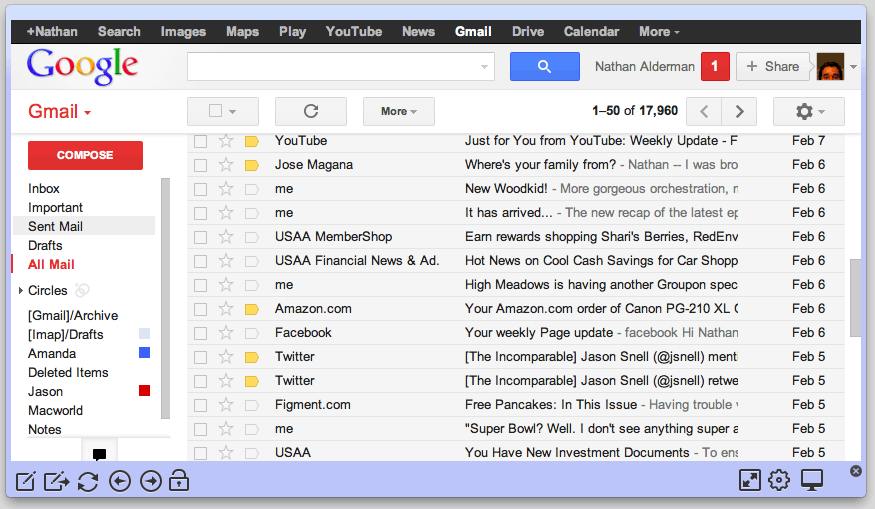Viewport: 875px width, 509px height.
Task: Open the Inbox folder
Action: coord(44,189)
